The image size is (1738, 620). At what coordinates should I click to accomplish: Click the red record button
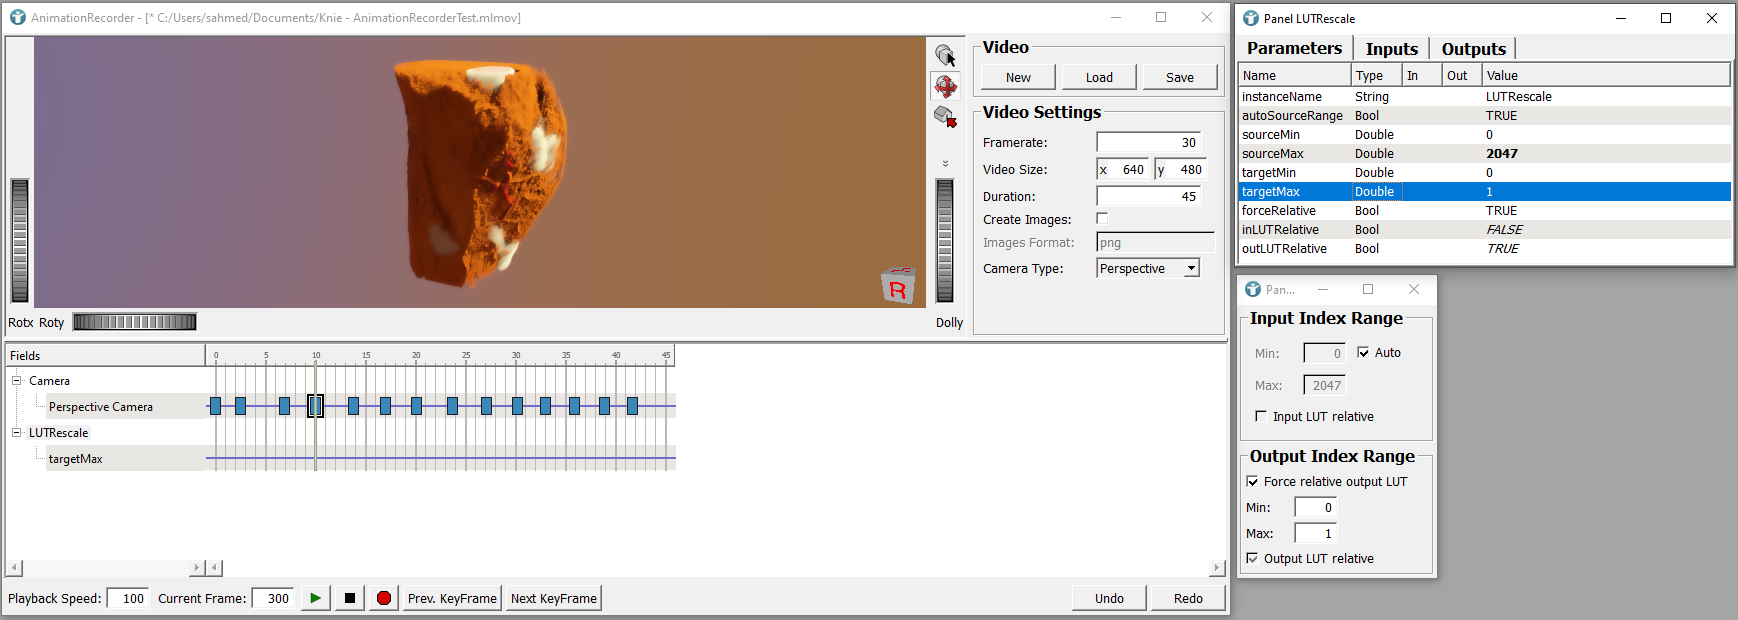tap(384, 598)
